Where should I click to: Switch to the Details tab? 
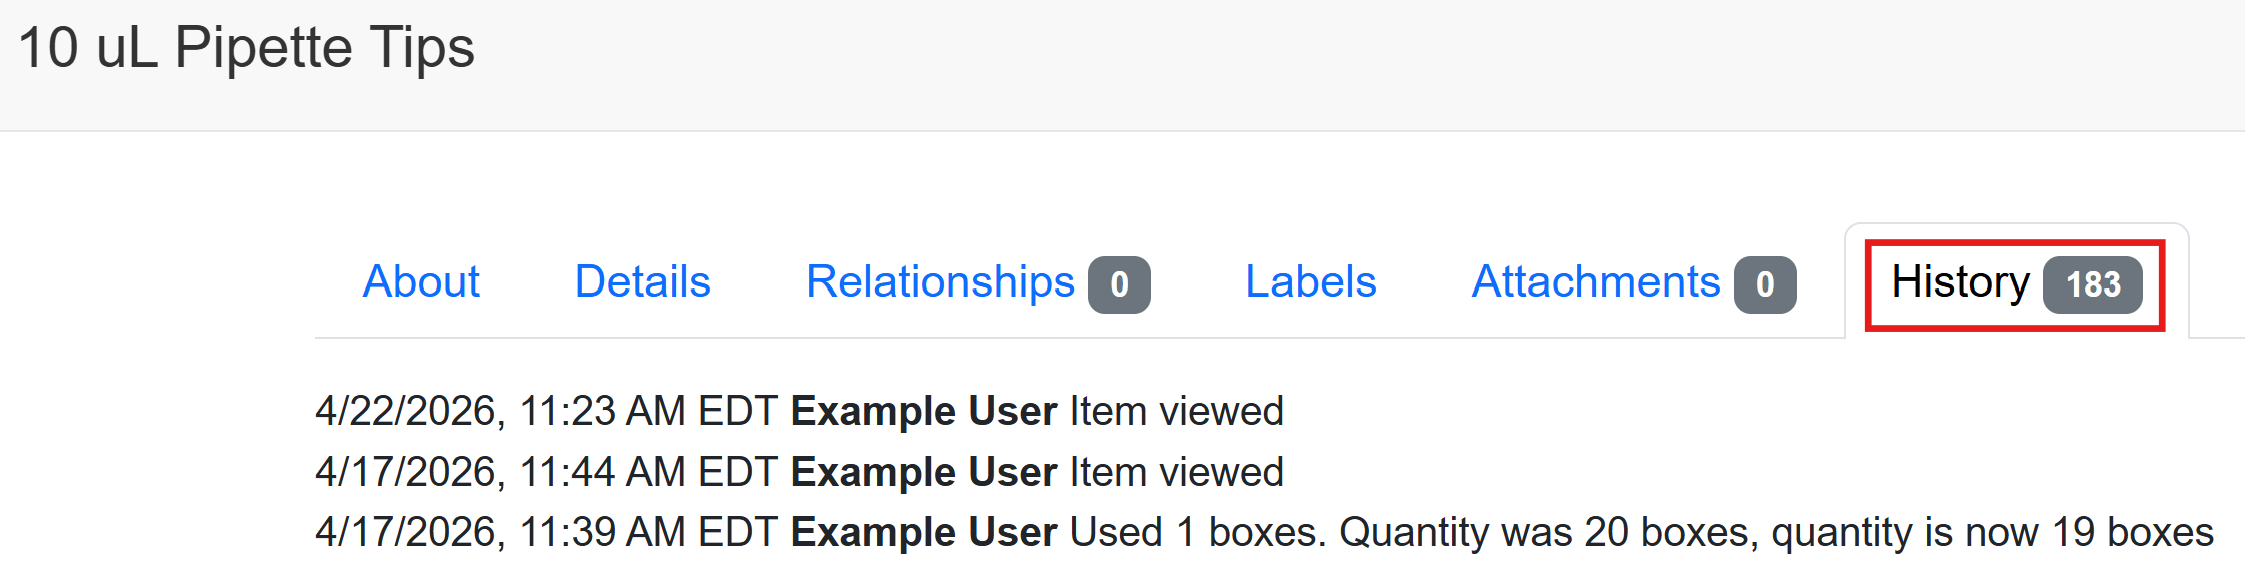[642, 282]
